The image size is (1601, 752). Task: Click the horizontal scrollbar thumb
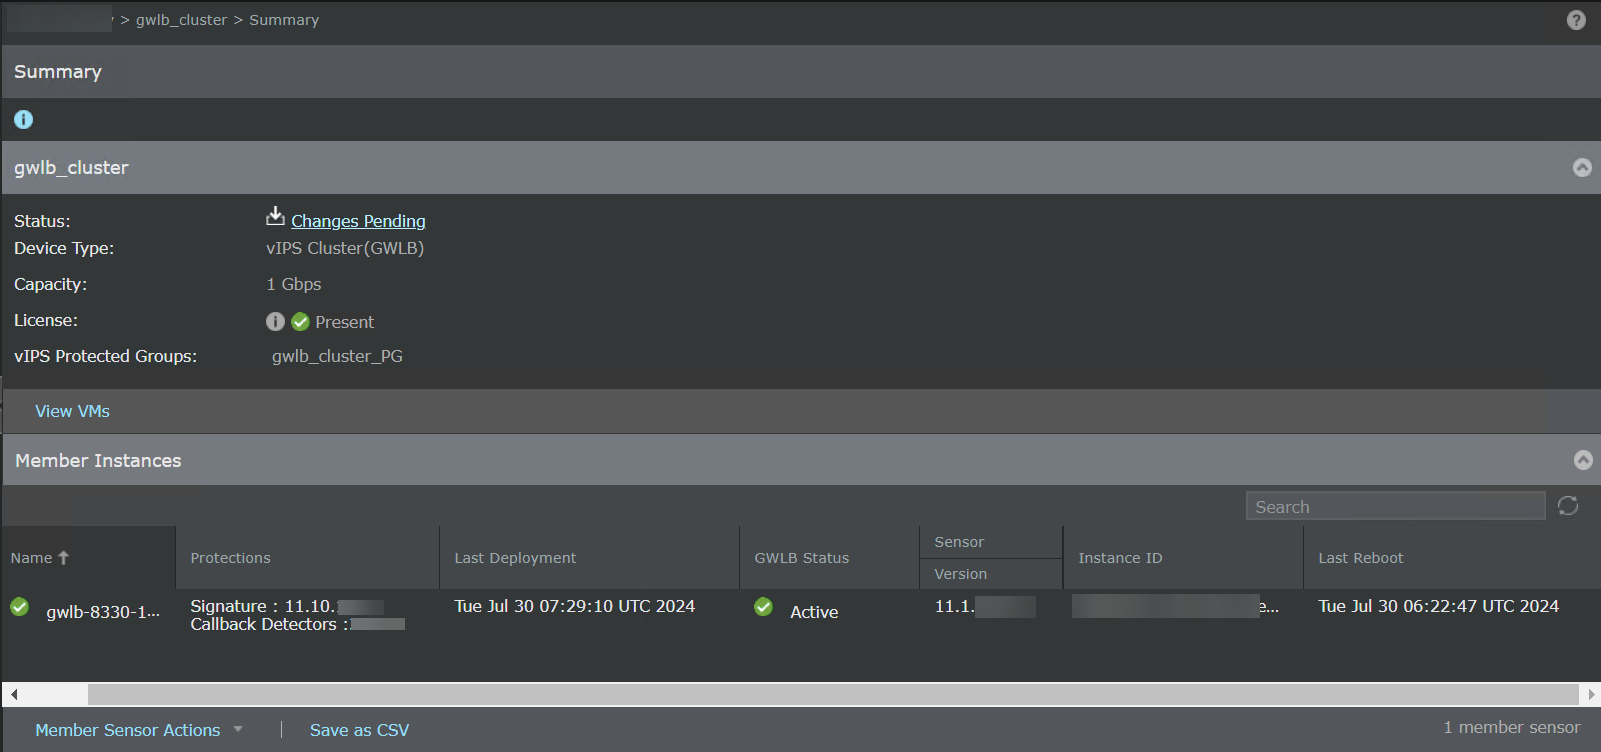pos(832,694)
